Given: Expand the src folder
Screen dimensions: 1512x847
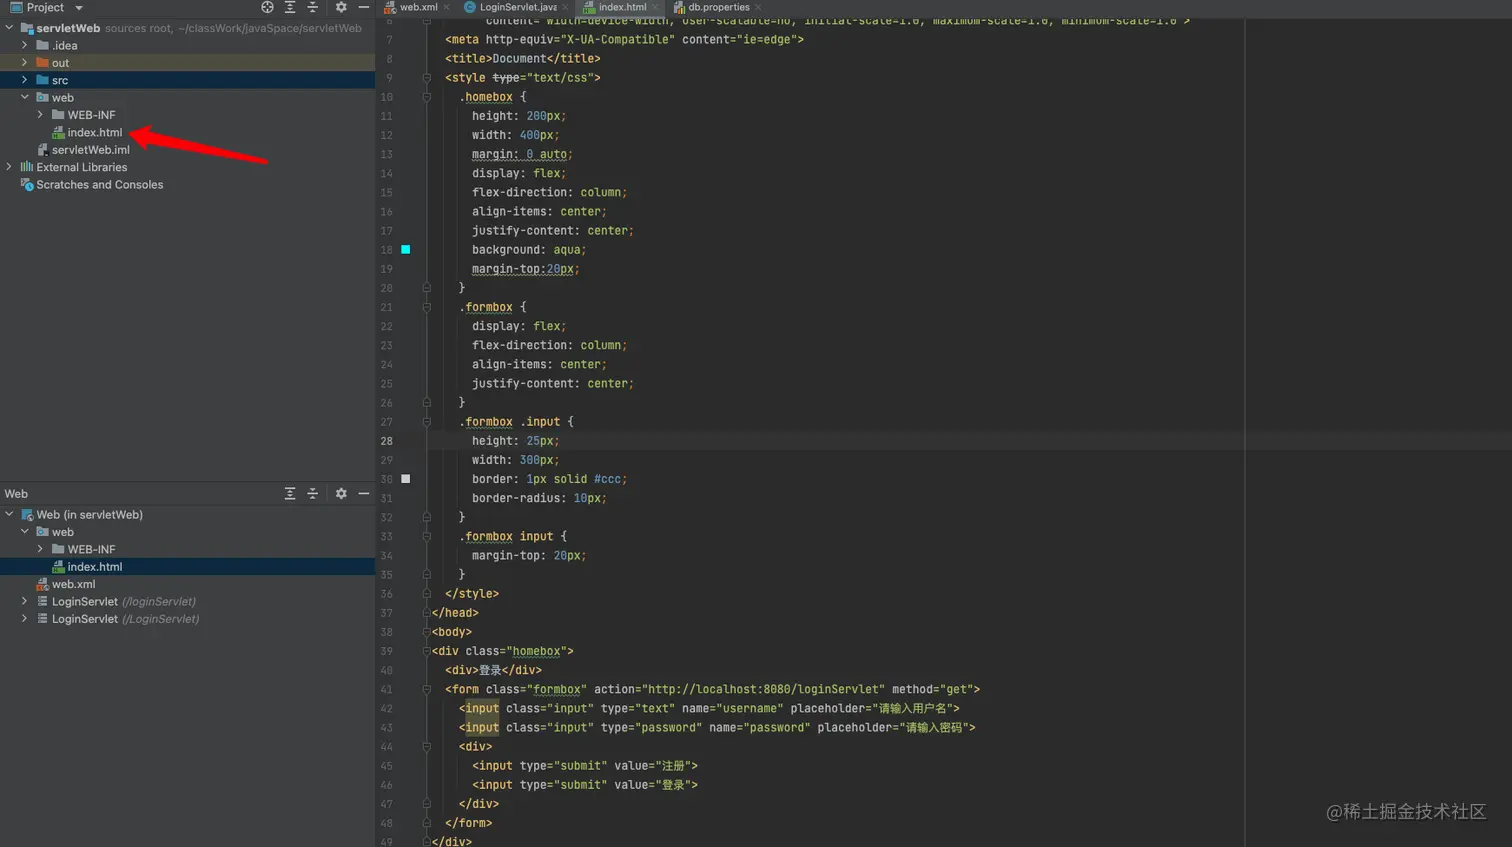Looking at the screenshot, I should click(x=25, y=80).
